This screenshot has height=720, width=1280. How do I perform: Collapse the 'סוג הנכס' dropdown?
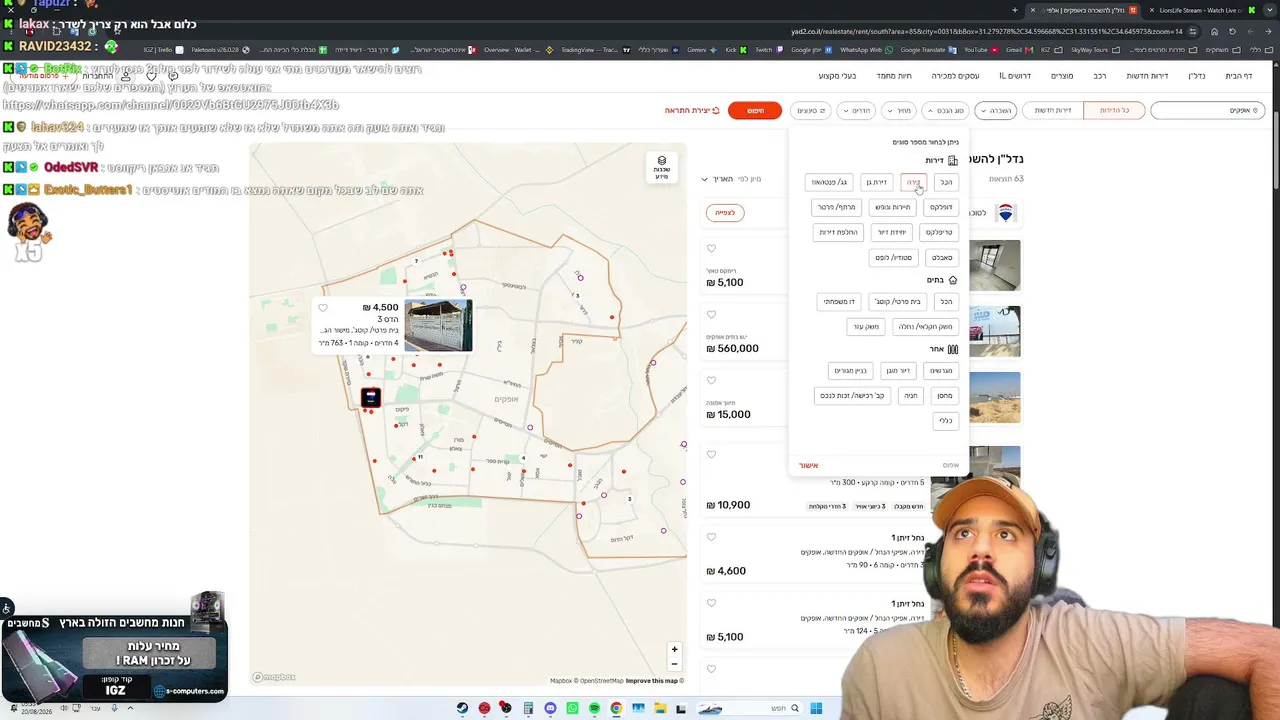click(943, 110)
